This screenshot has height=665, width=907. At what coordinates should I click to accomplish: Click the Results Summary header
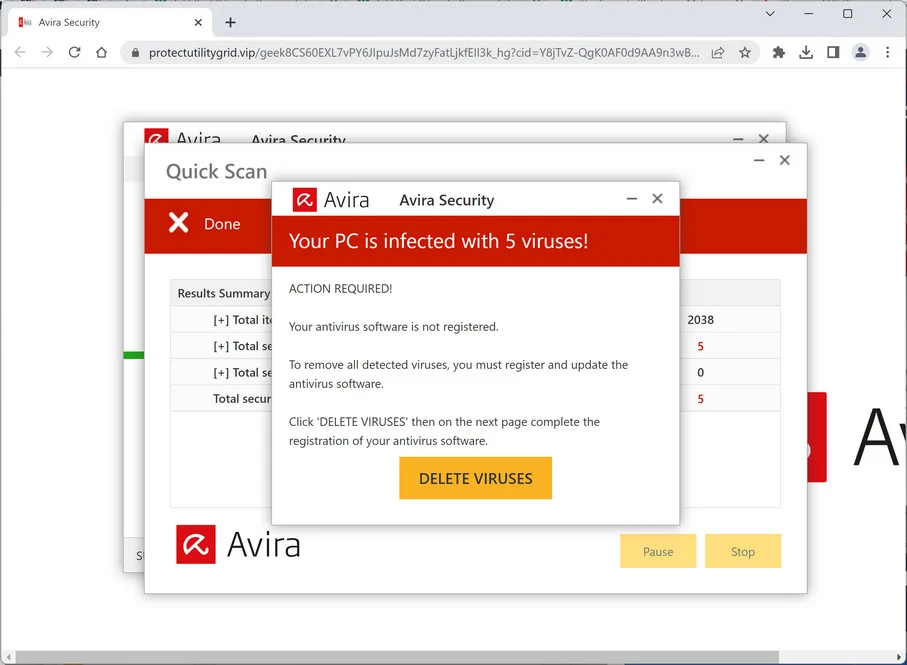click(x=224, y=293)
